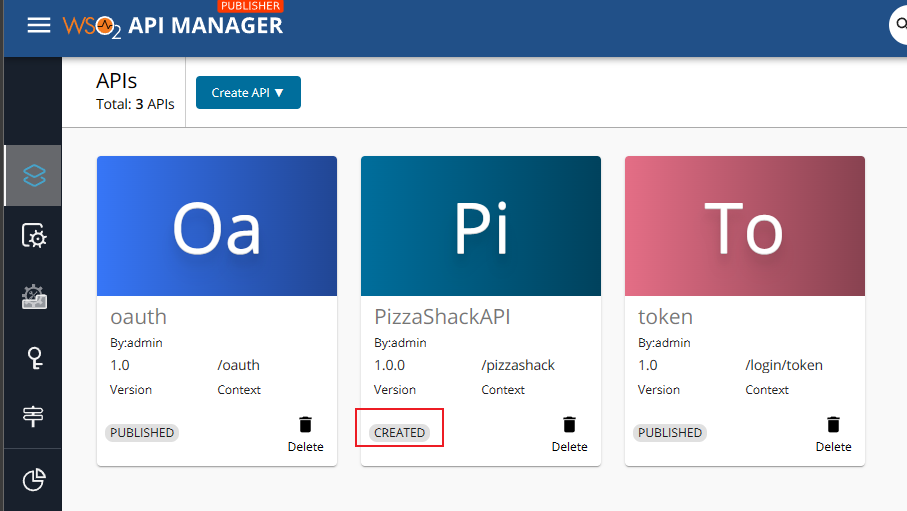Click Total: 3 APIs text
907x511 pixels.
135,104
